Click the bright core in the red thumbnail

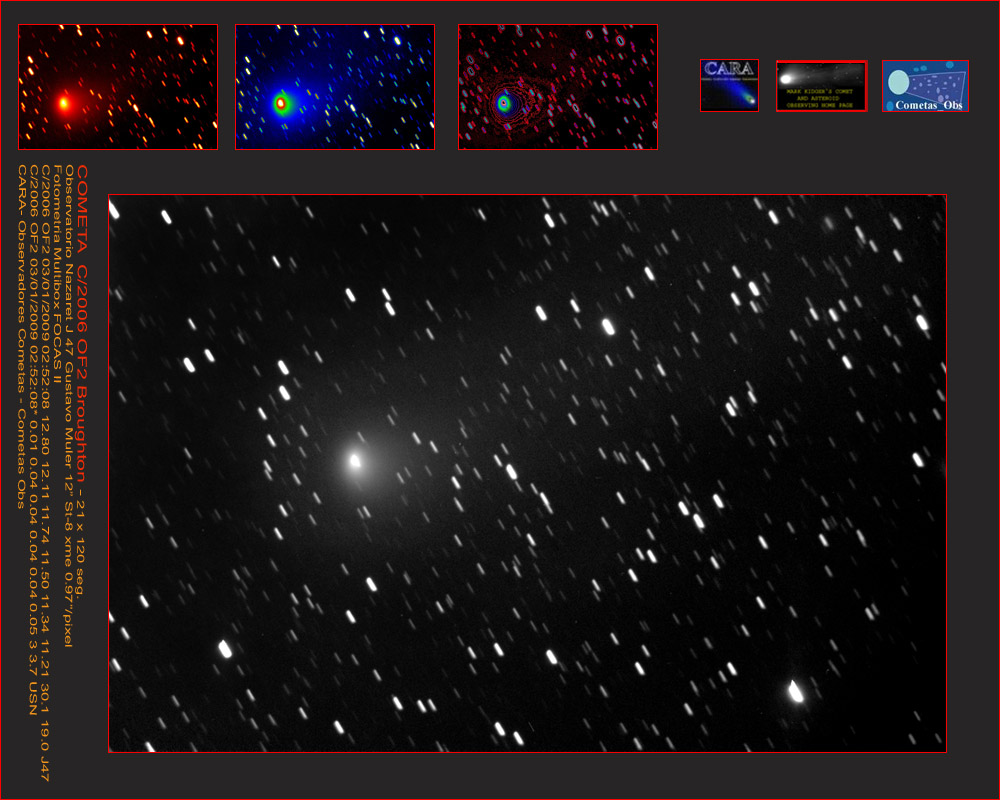click(x=65, y=102)
